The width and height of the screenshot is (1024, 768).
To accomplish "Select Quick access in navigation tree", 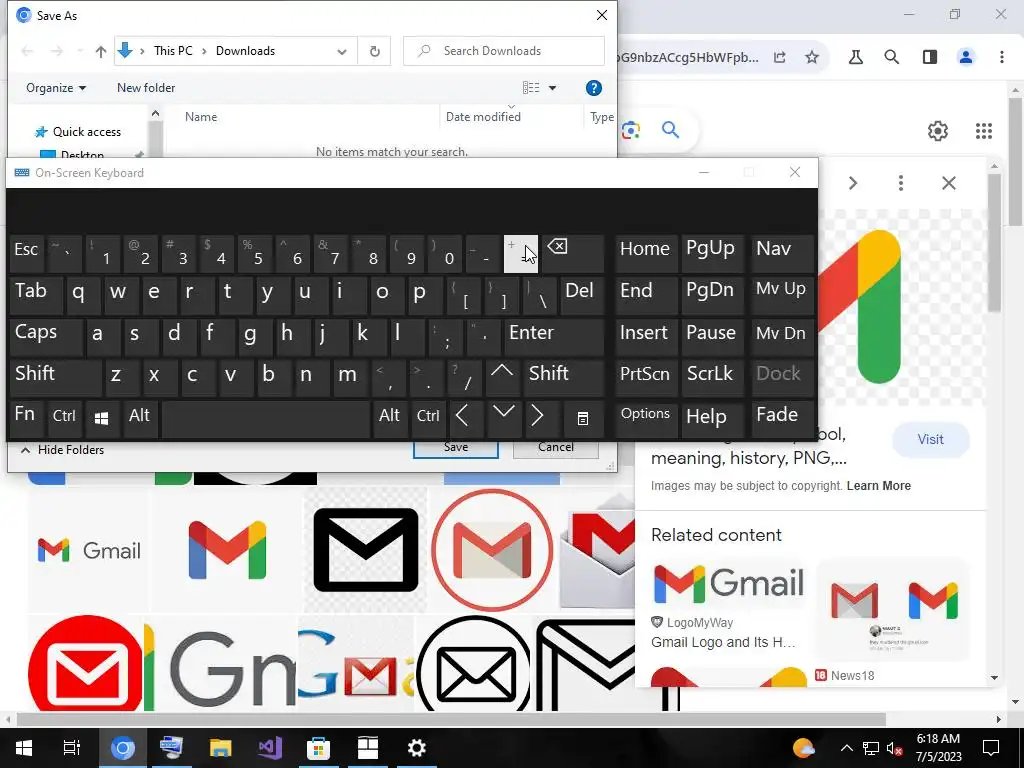I will click(78, 132).
